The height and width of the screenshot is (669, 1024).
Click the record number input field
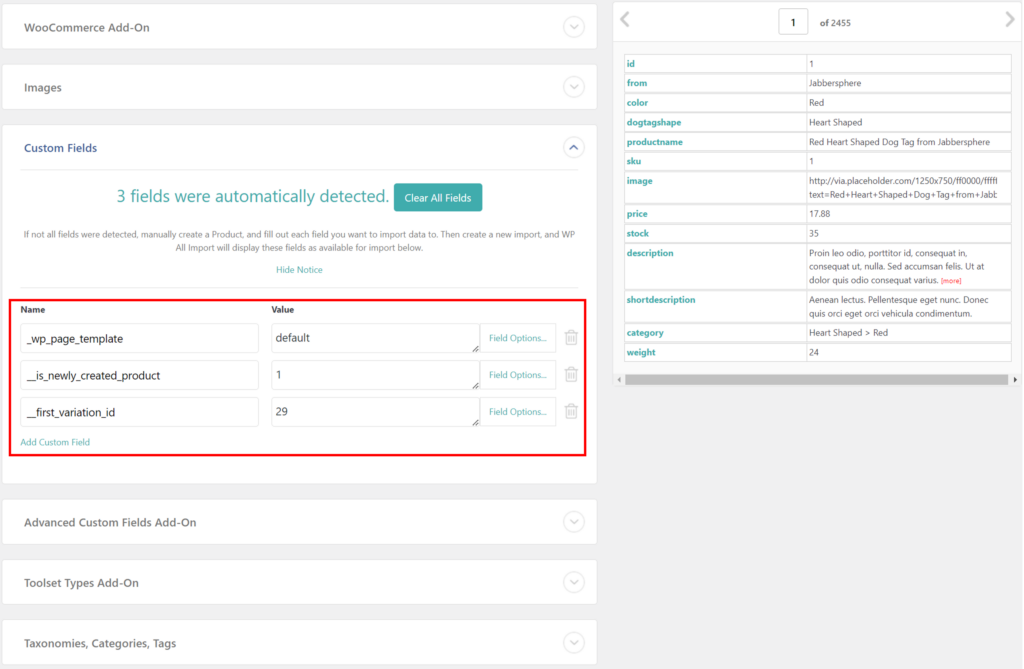[793, 20]
